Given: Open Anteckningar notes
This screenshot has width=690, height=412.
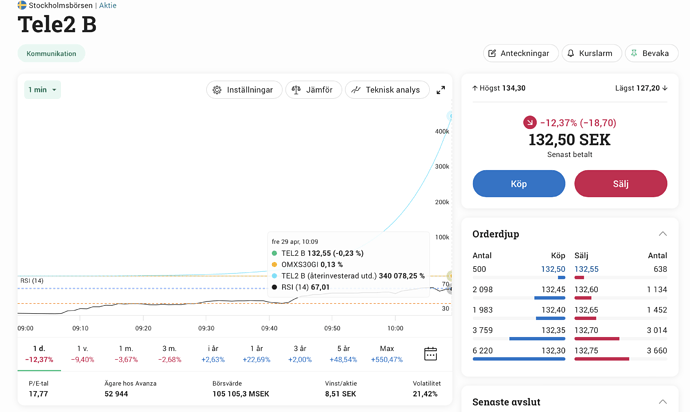Looking at the screenshot, I should pos(521,53).
